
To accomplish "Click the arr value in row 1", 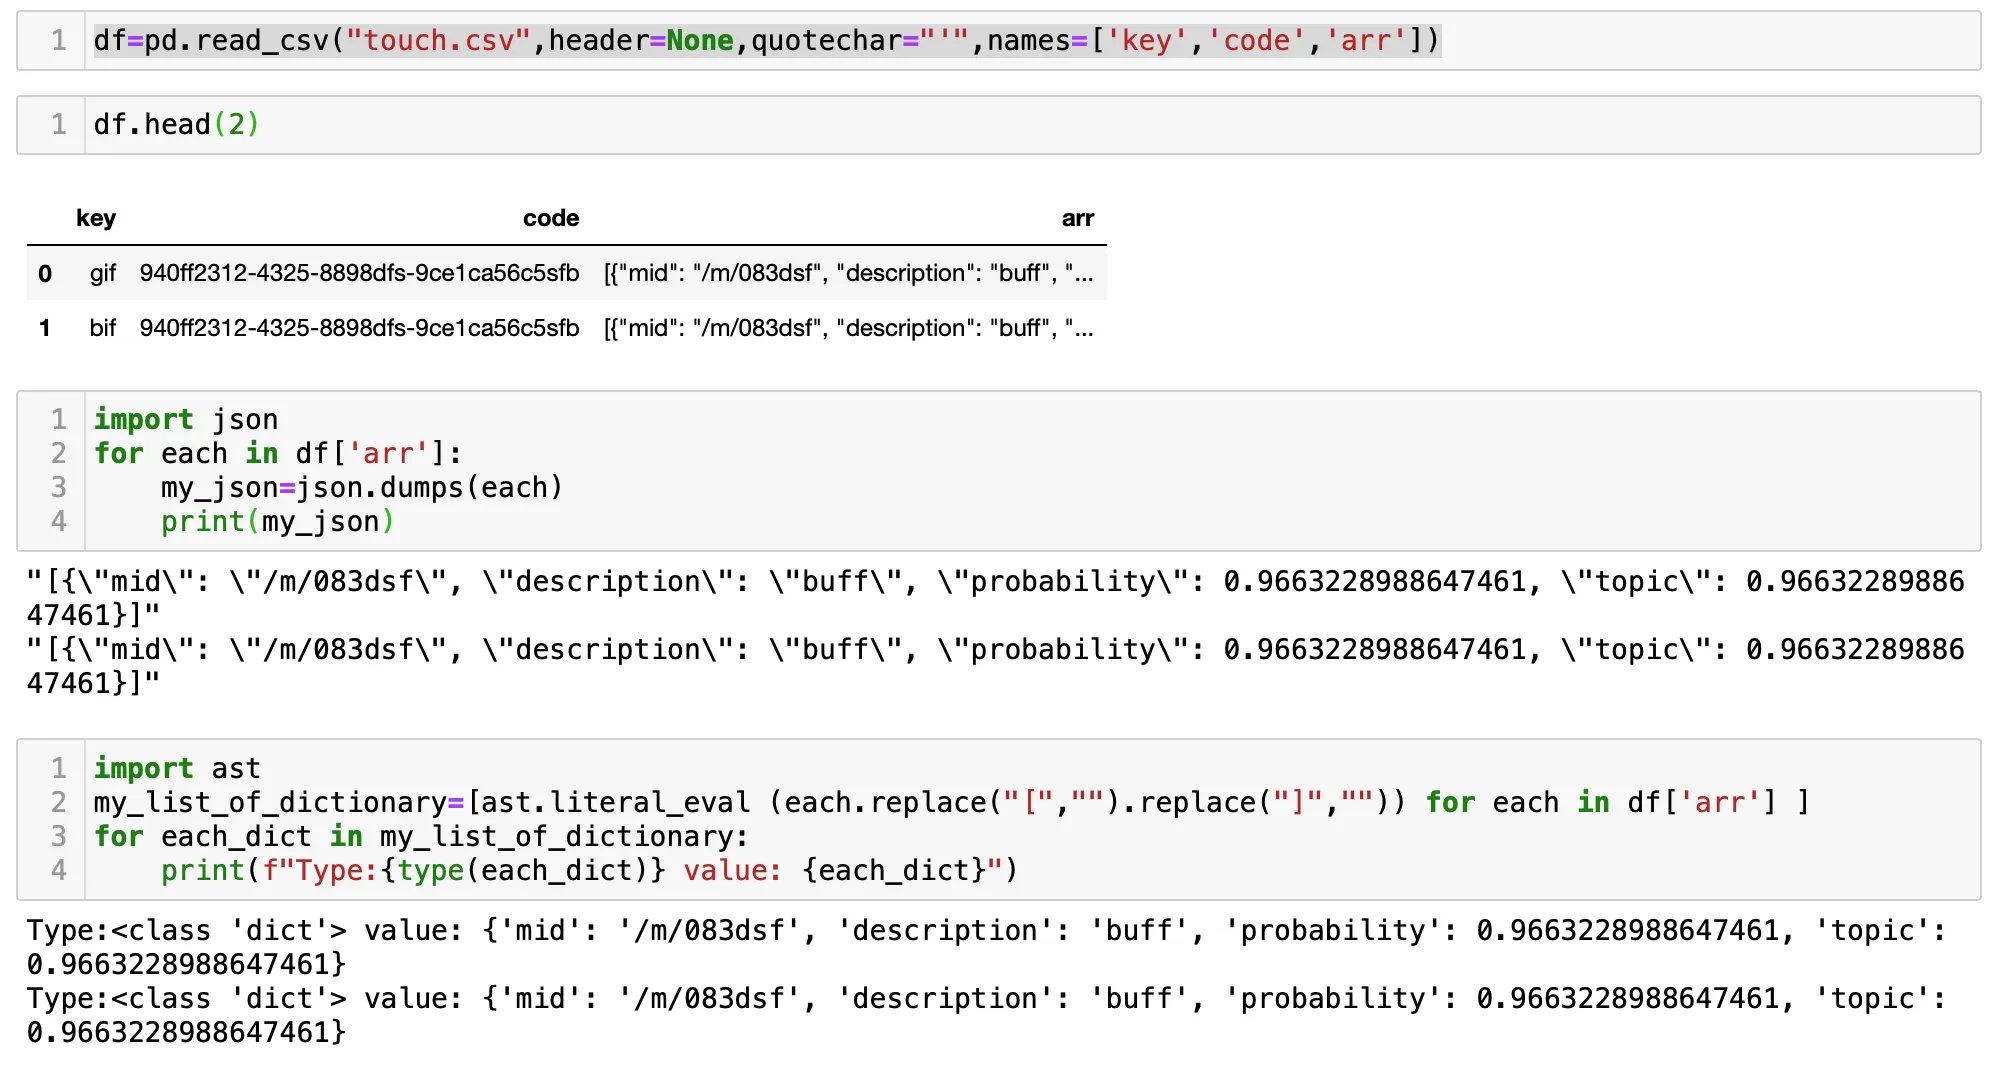I will tap(848, 328).
